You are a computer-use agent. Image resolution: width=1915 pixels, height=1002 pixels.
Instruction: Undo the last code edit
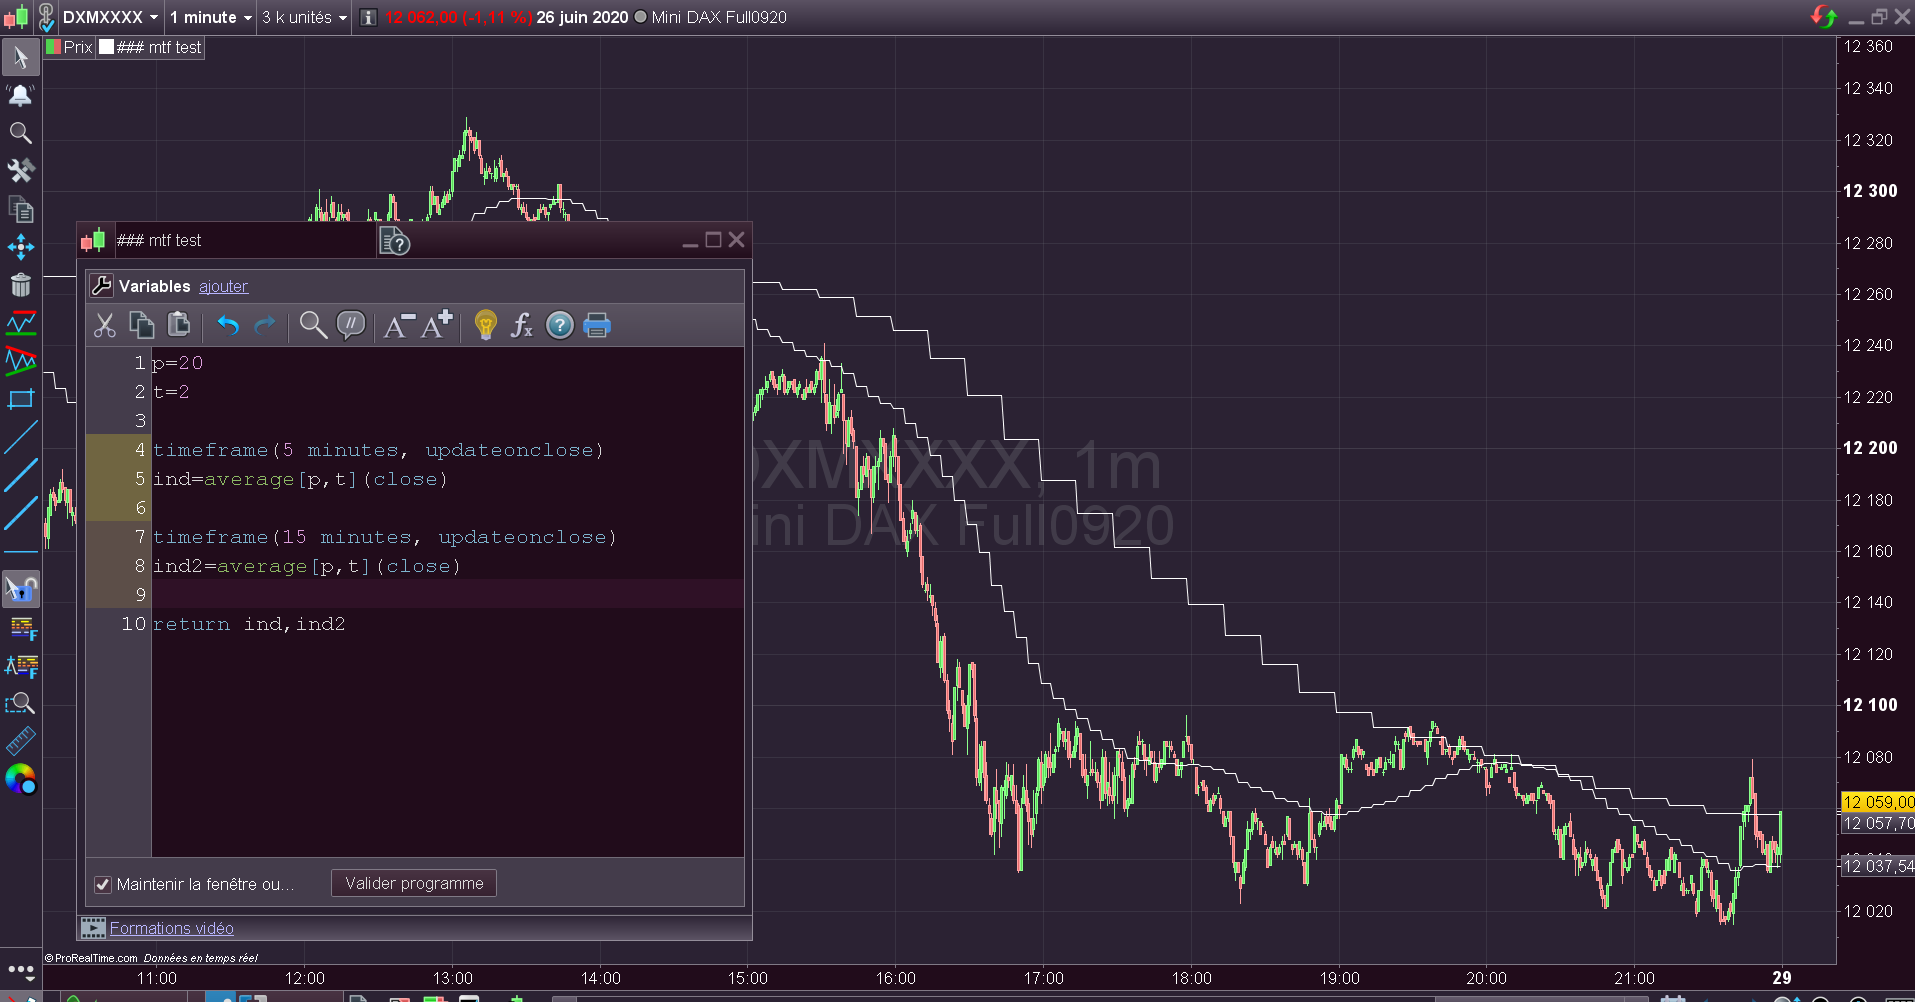[228, 325]
